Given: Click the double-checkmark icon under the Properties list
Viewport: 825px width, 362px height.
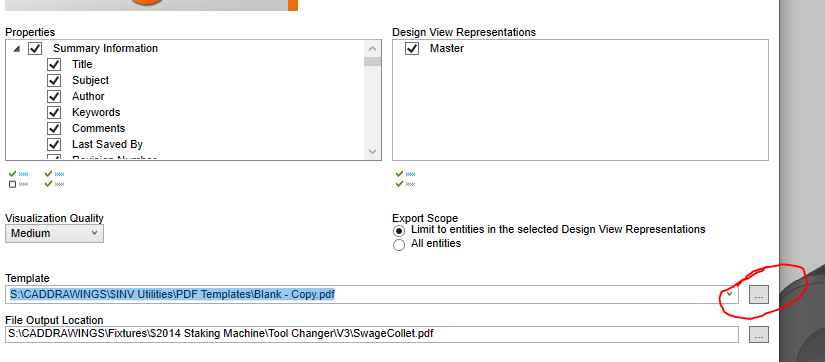Looking at the screenshot, I should click(55, 179).
